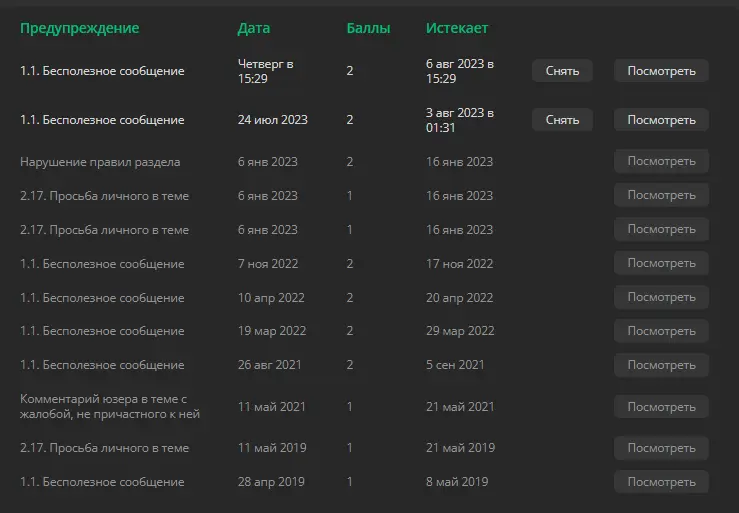Open Посмотреть for the 26 авг 2021 warning
Screen dimensions: 739x513
coord(661,365)
